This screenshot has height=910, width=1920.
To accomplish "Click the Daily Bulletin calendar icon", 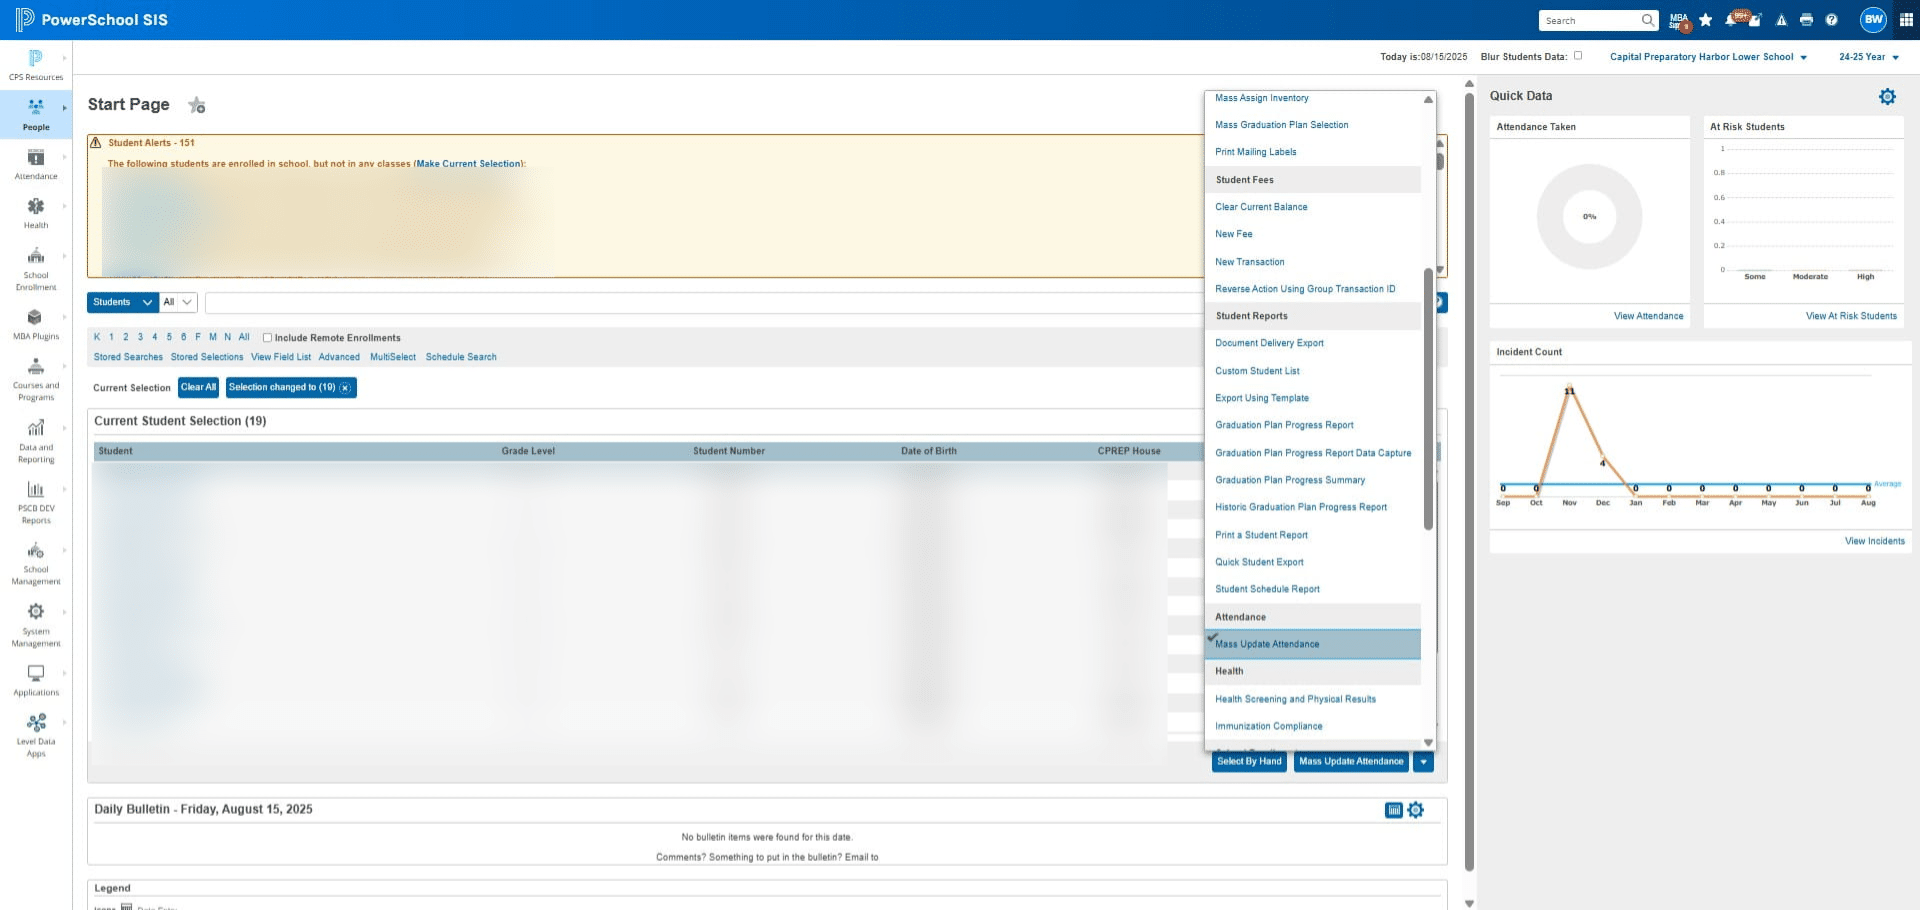I will [x=1394, y=810].
